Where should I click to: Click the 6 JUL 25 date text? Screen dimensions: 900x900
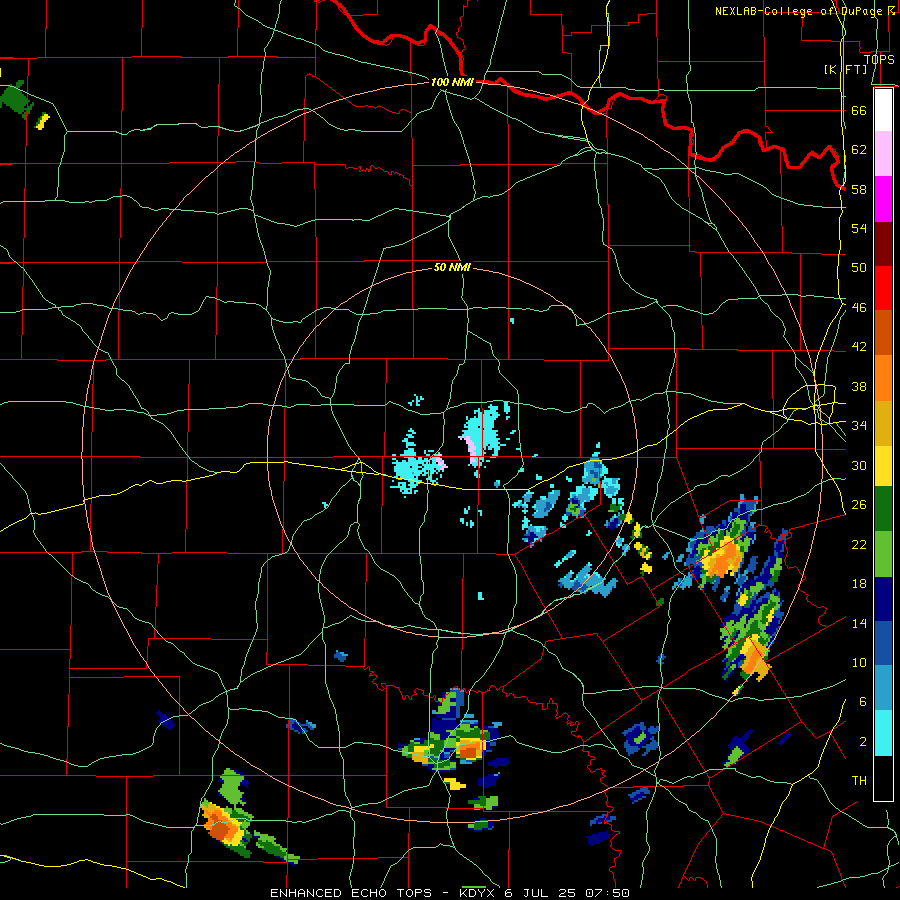pos(540,893)
